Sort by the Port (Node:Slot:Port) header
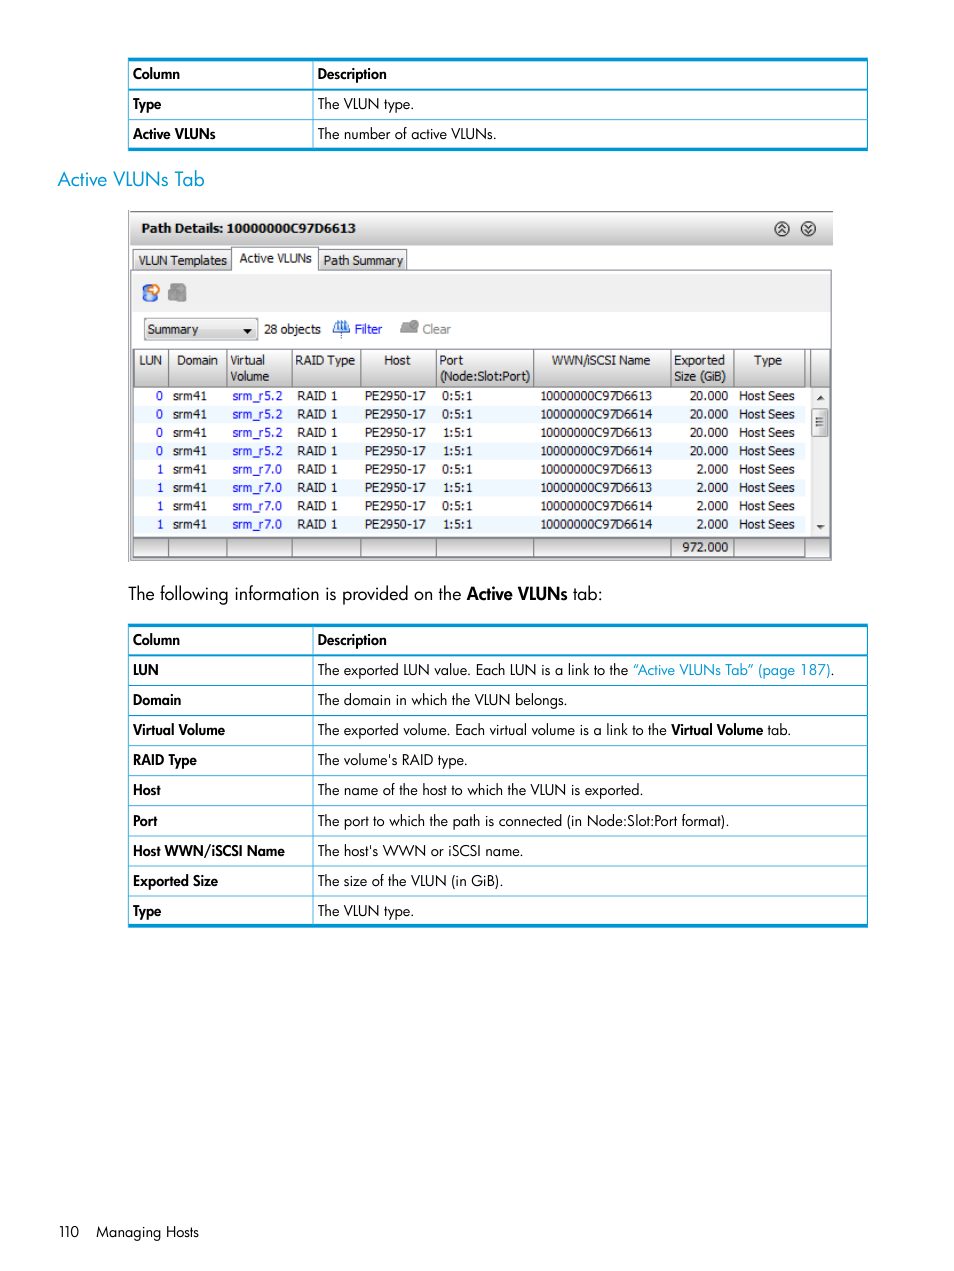954x1271 pixels. click(485, 368)
